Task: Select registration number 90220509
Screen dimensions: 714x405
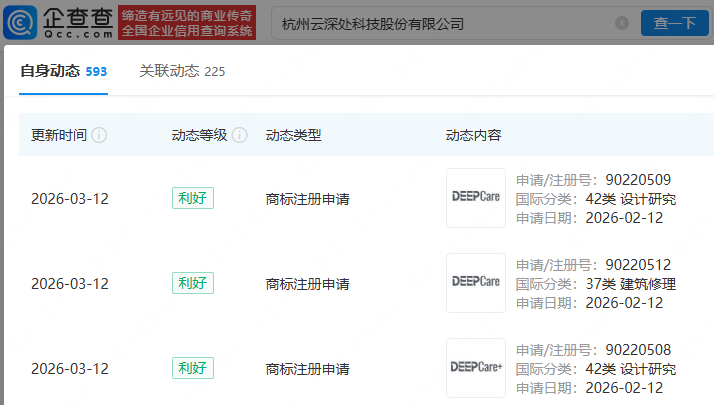Action: coord(638,180)
